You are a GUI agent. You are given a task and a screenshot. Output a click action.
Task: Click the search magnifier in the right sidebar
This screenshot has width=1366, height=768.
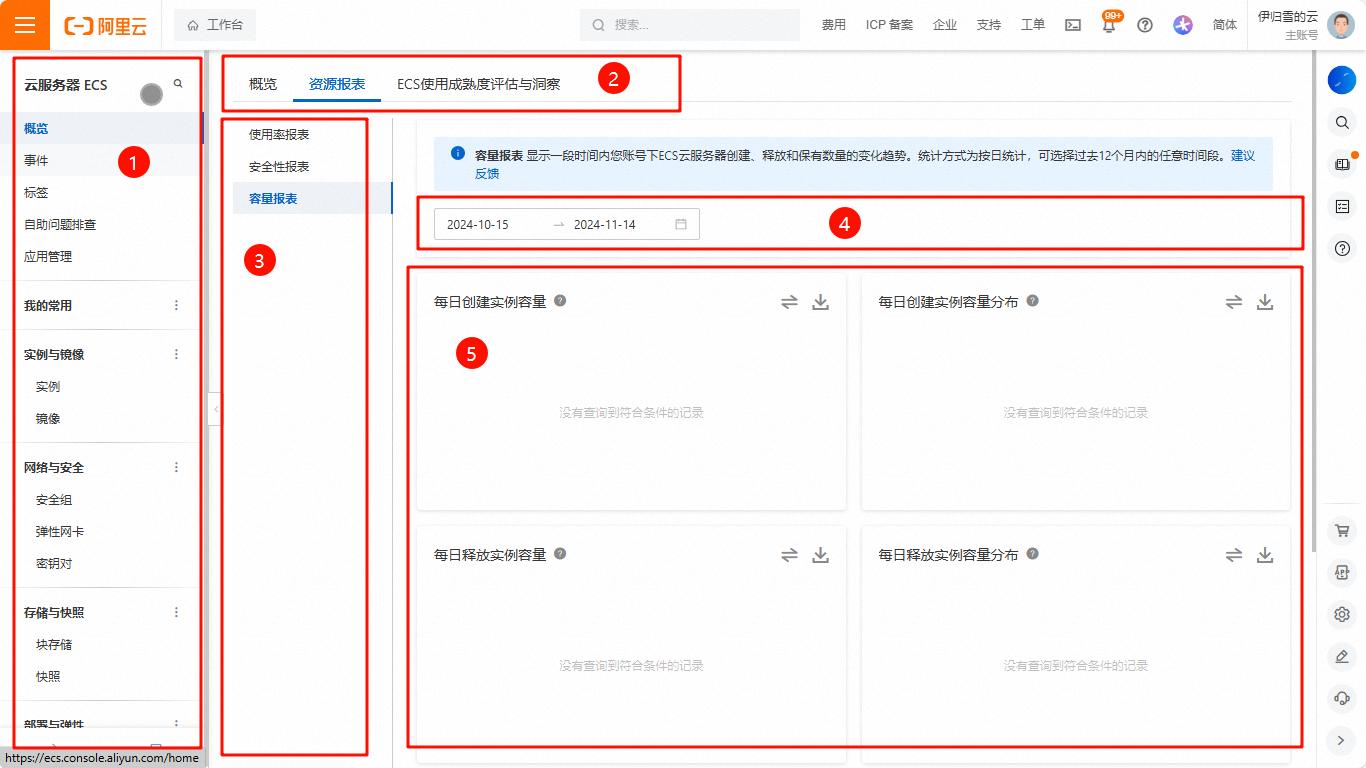pos(1342,122)
